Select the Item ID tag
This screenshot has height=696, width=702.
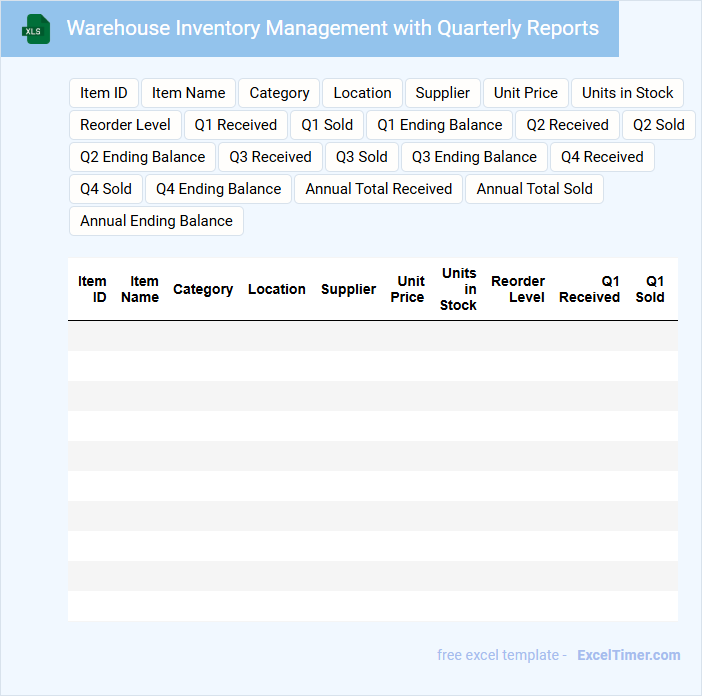click(x=104, y=93)
